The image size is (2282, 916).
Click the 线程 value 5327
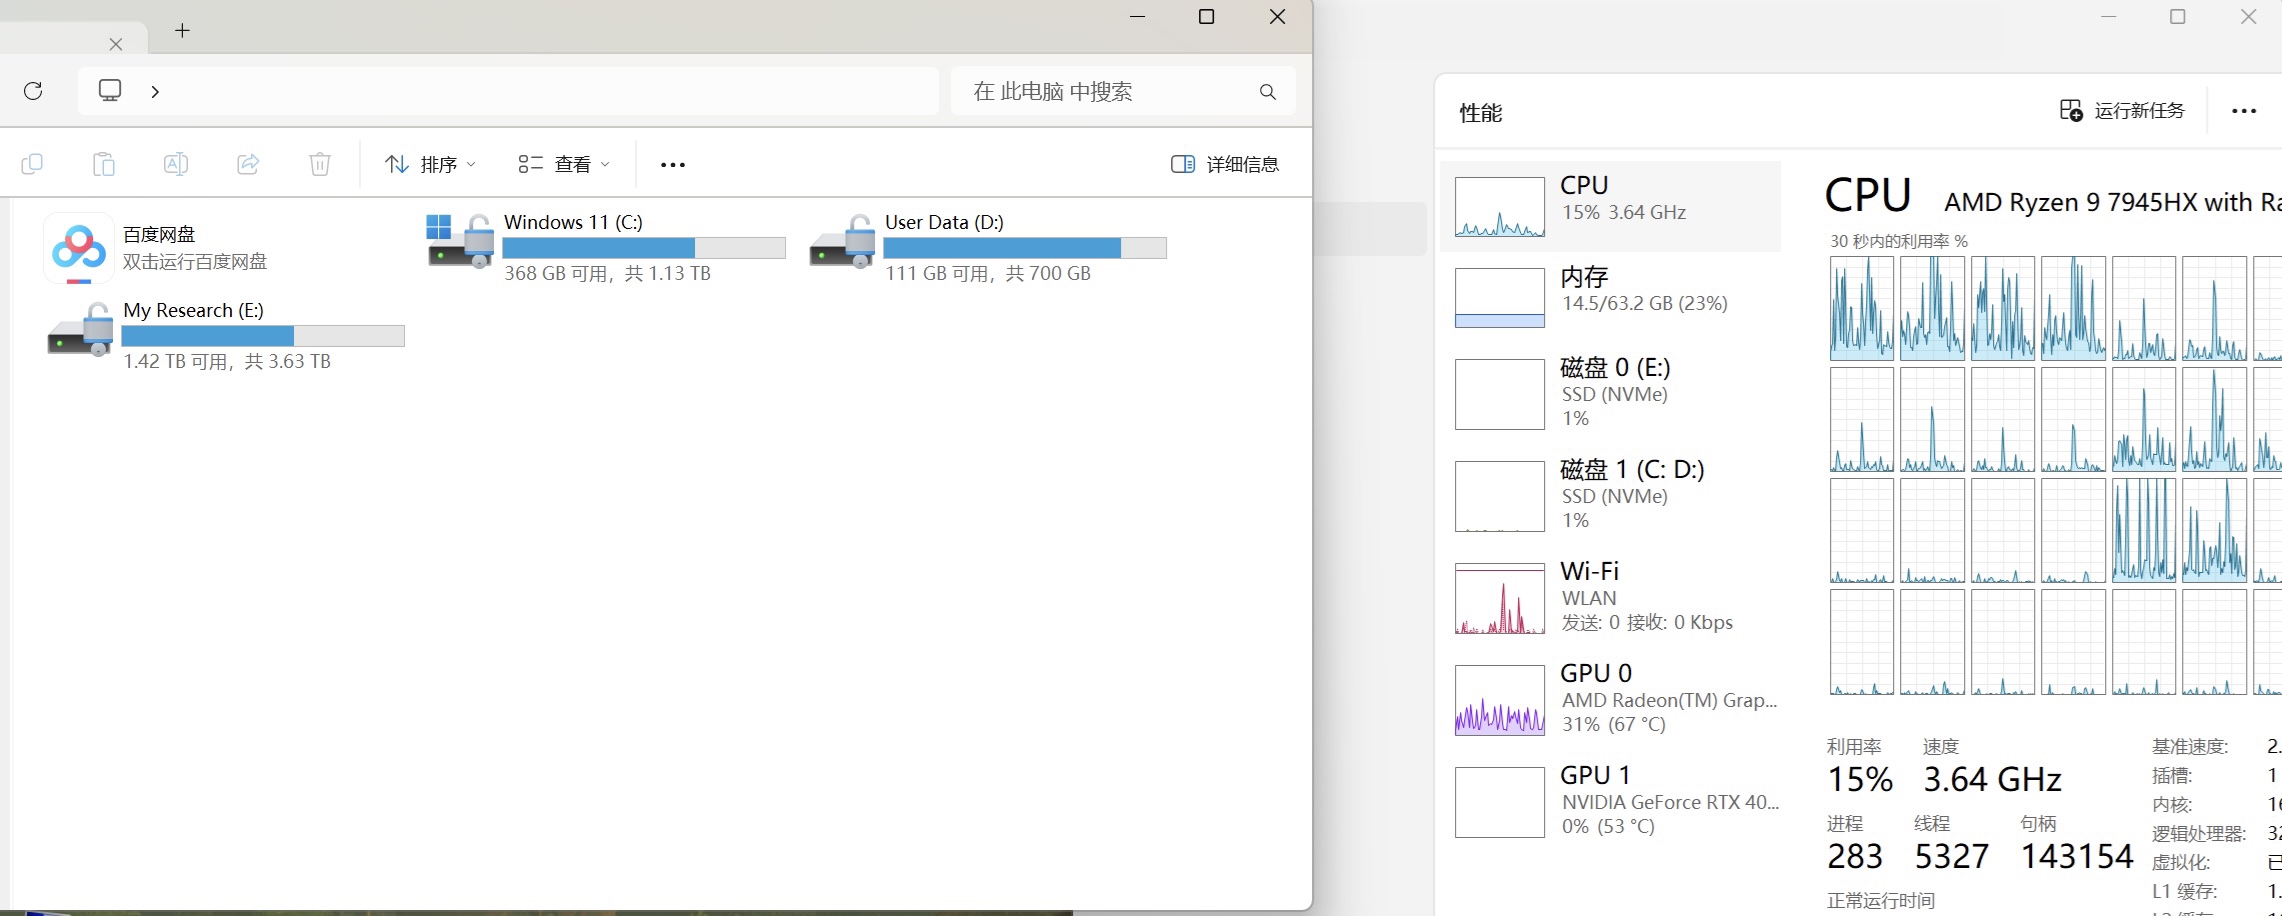(1952, 856)
